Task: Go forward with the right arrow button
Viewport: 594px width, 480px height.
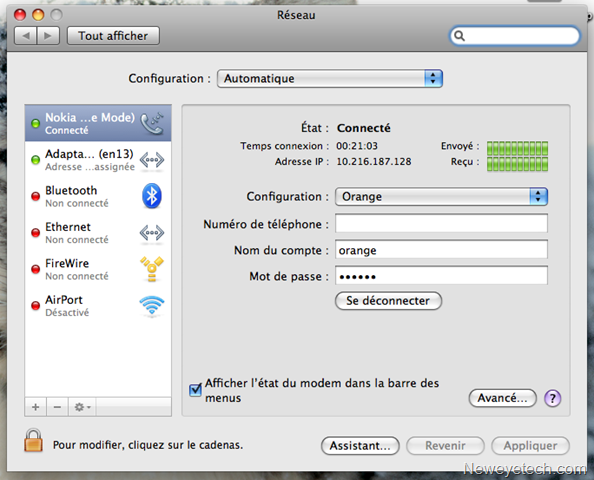Action: tap(48, 36)
